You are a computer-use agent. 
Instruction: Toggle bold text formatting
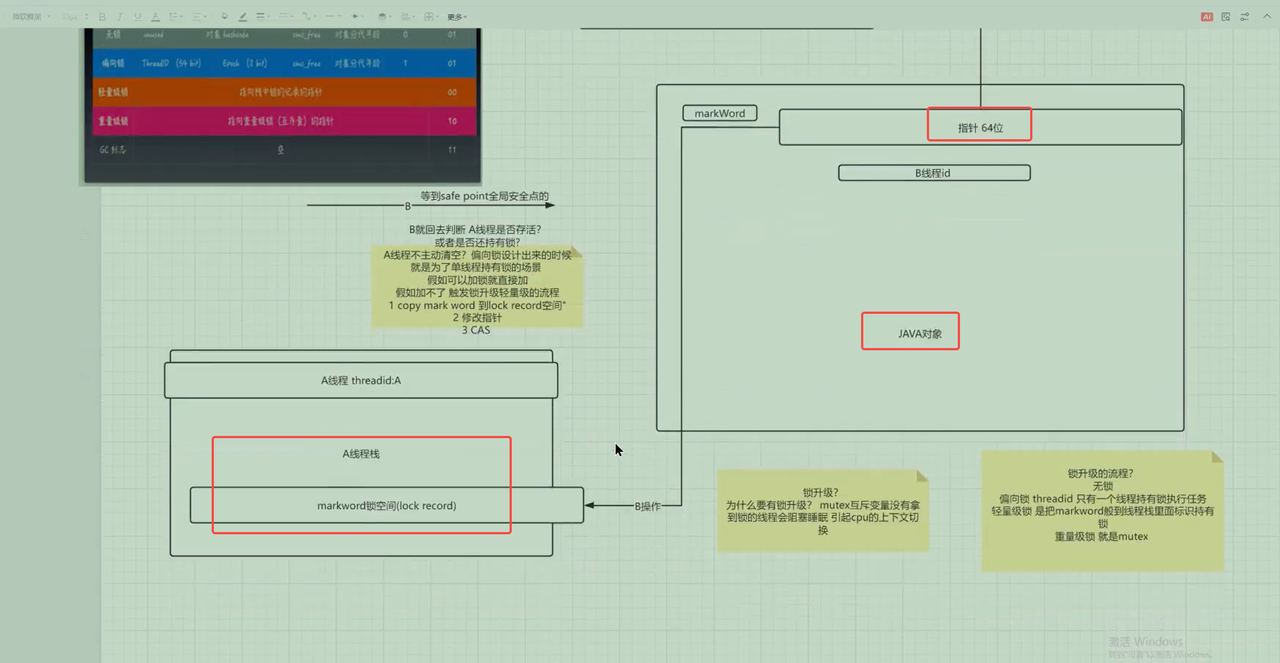102,17
